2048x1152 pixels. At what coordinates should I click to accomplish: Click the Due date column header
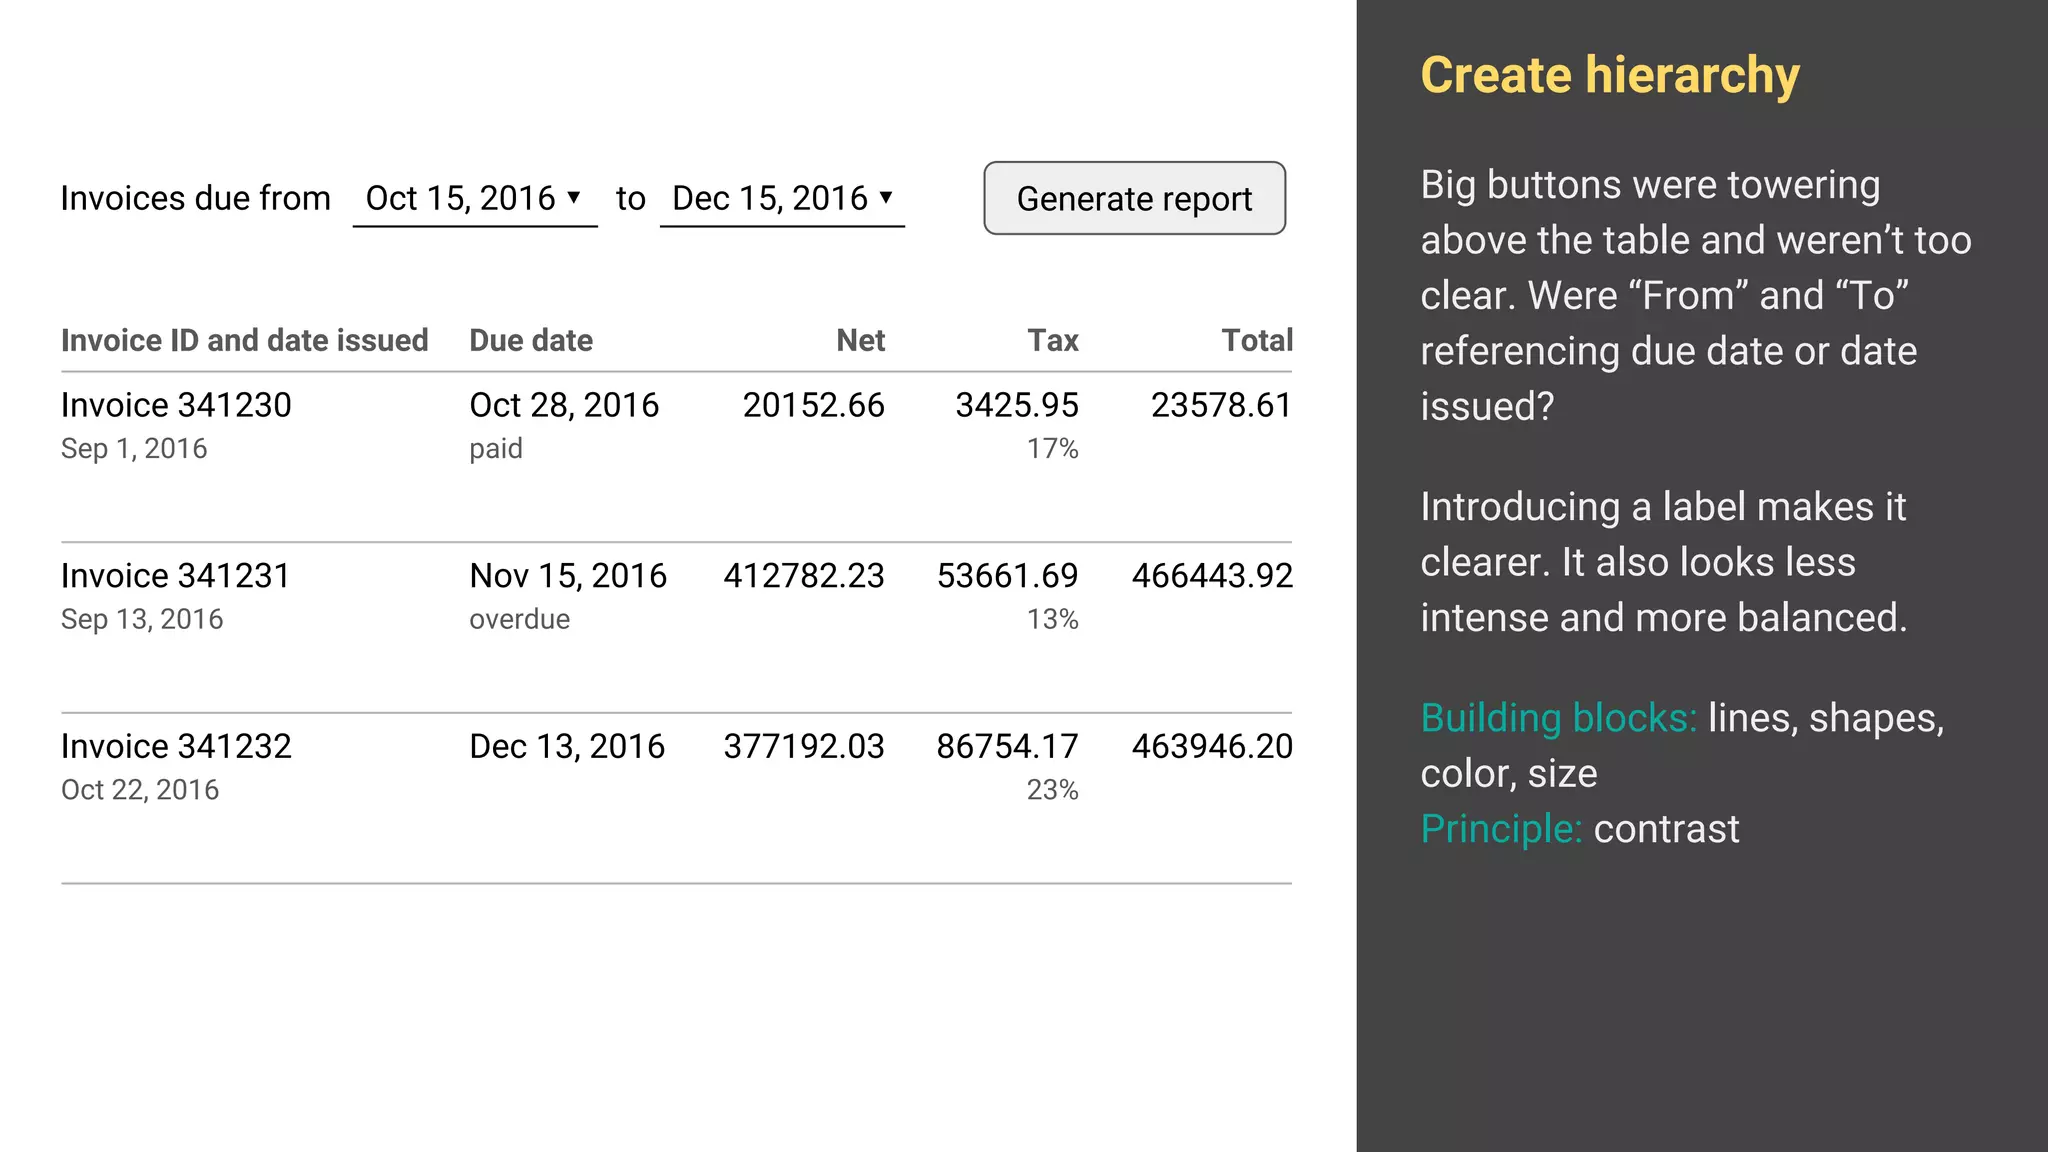531,340
